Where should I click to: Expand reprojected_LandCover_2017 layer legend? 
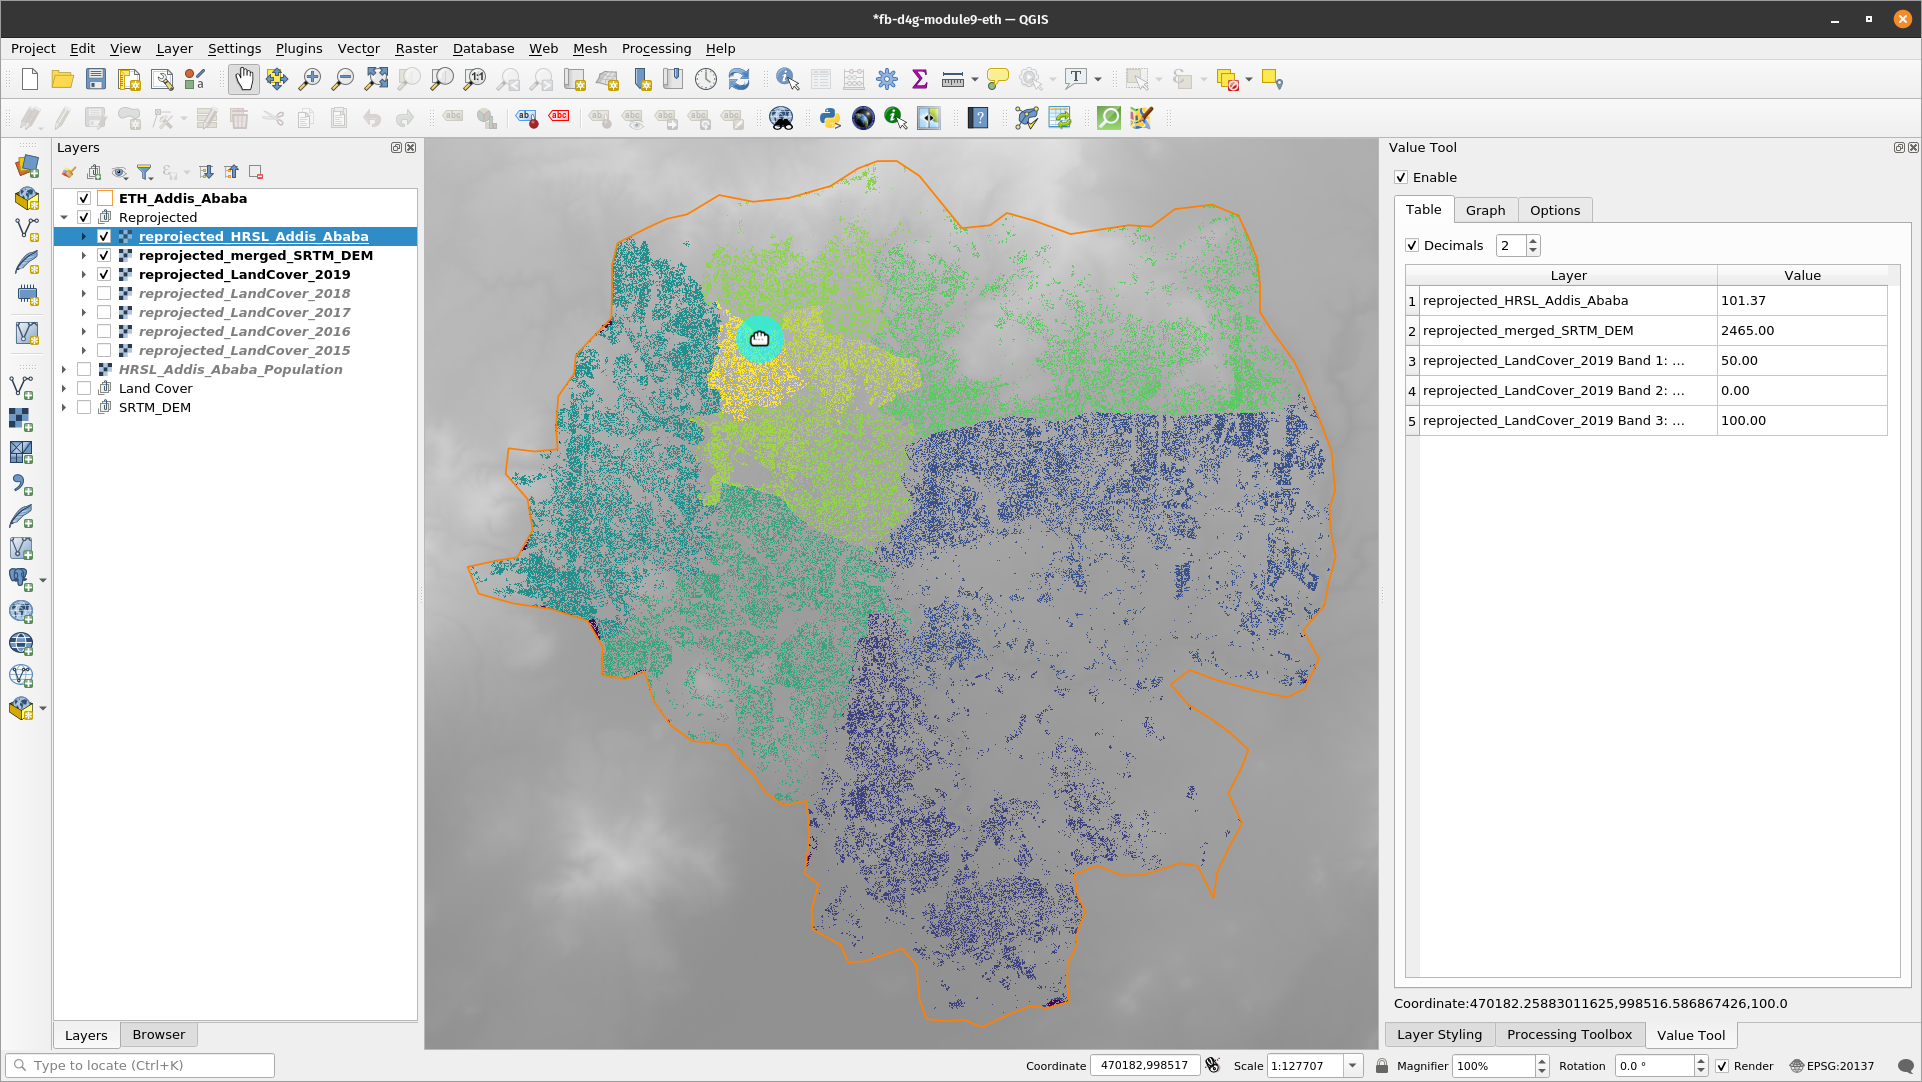tap(84, 312)
